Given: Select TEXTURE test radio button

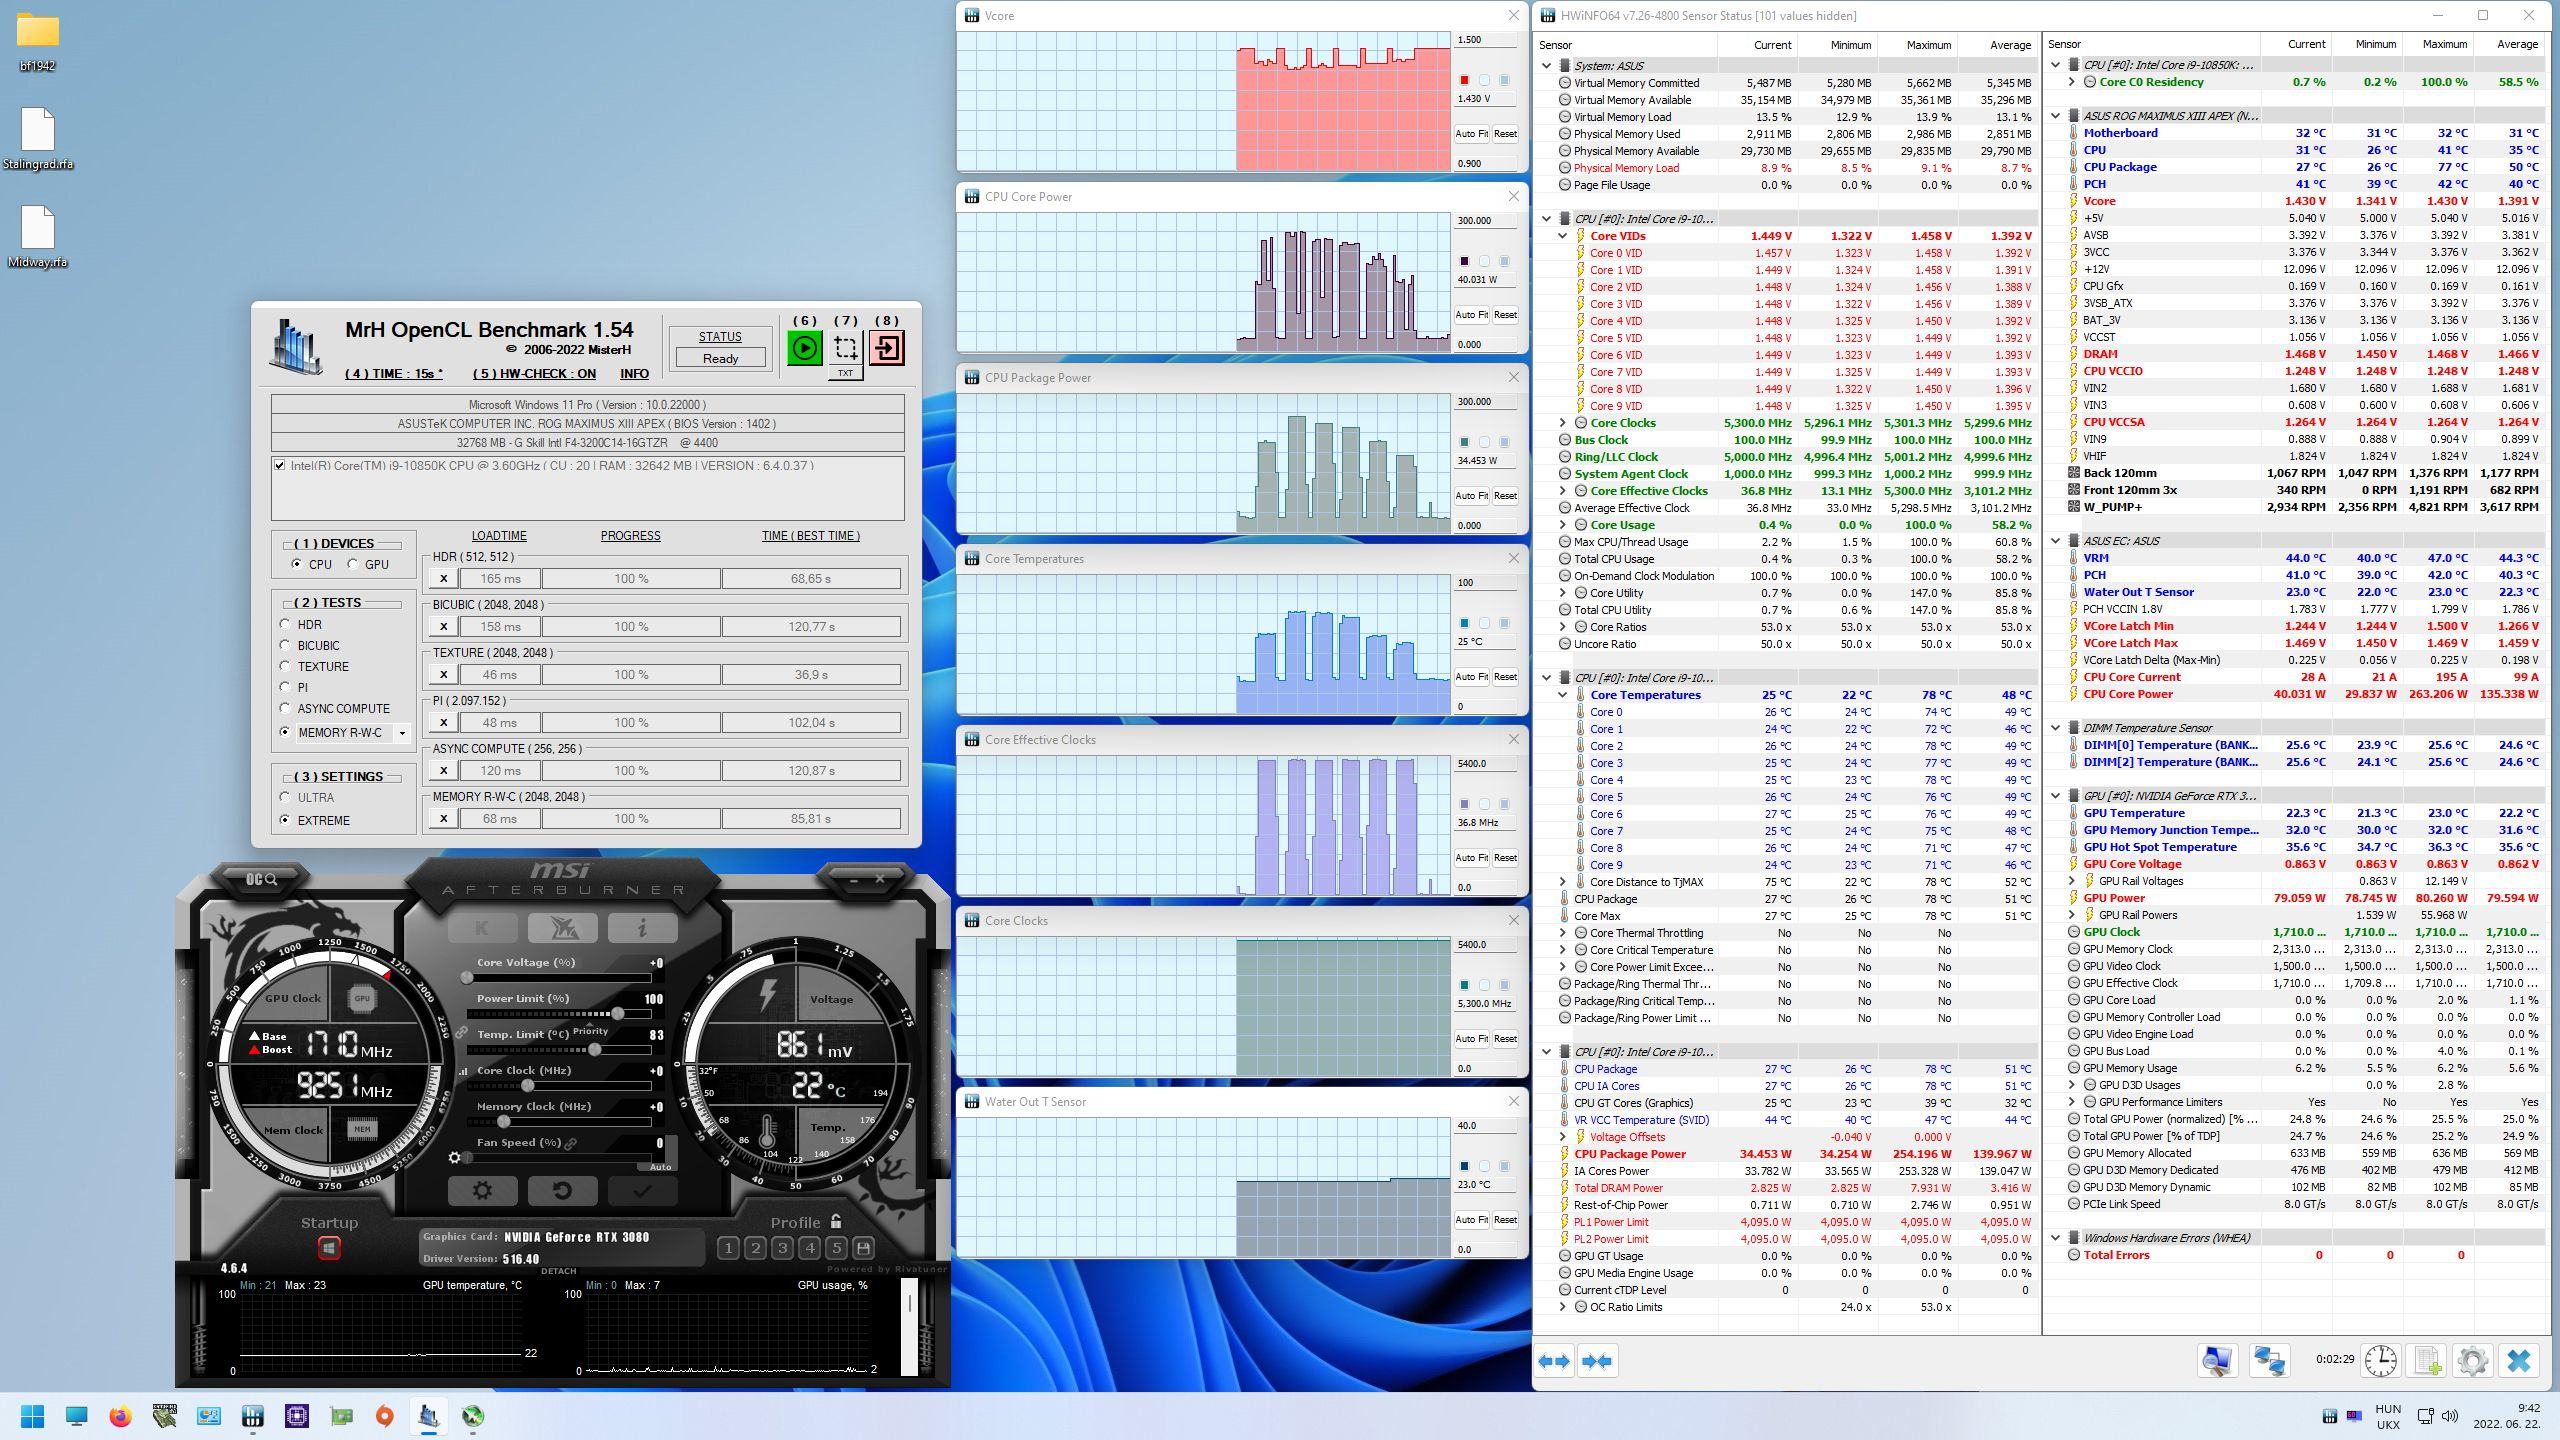Looking at the screenshot, I should 285,666.
